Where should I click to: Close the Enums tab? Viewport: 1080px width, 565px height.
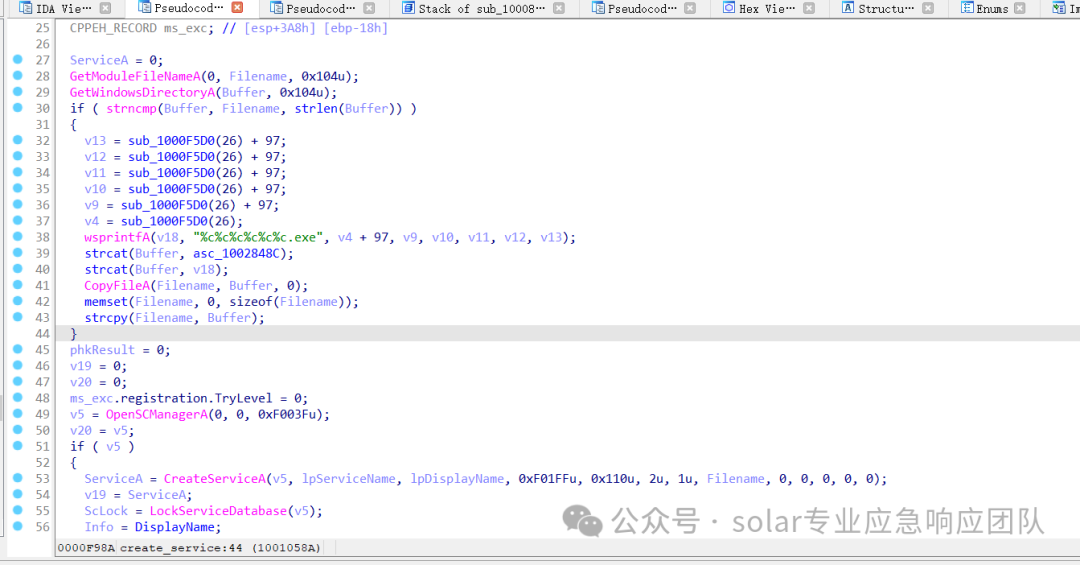[x=1020, y=8]
